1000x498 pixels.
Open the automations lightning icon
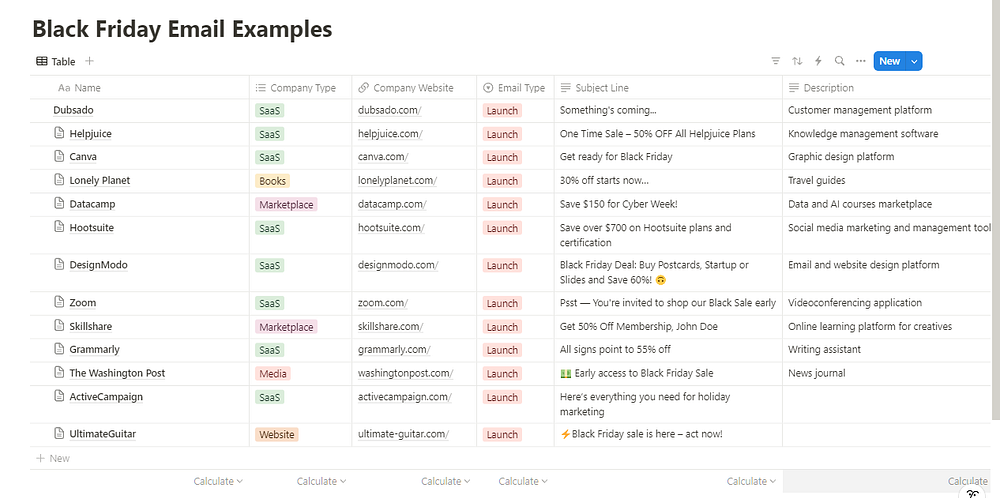tap(818, 61)
